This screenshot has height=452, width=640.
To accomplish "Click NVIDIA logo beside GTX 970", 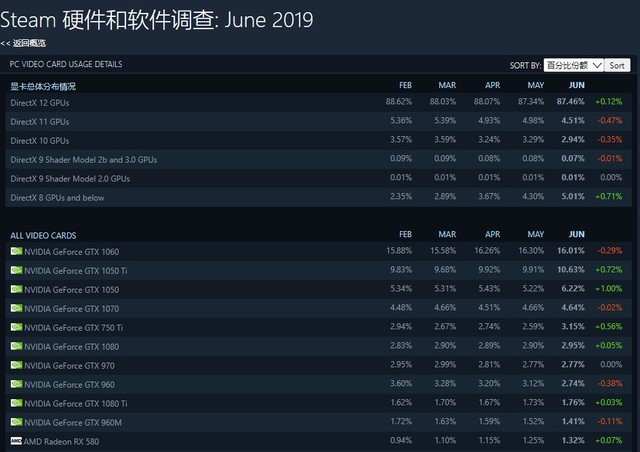I will (16, 365).
